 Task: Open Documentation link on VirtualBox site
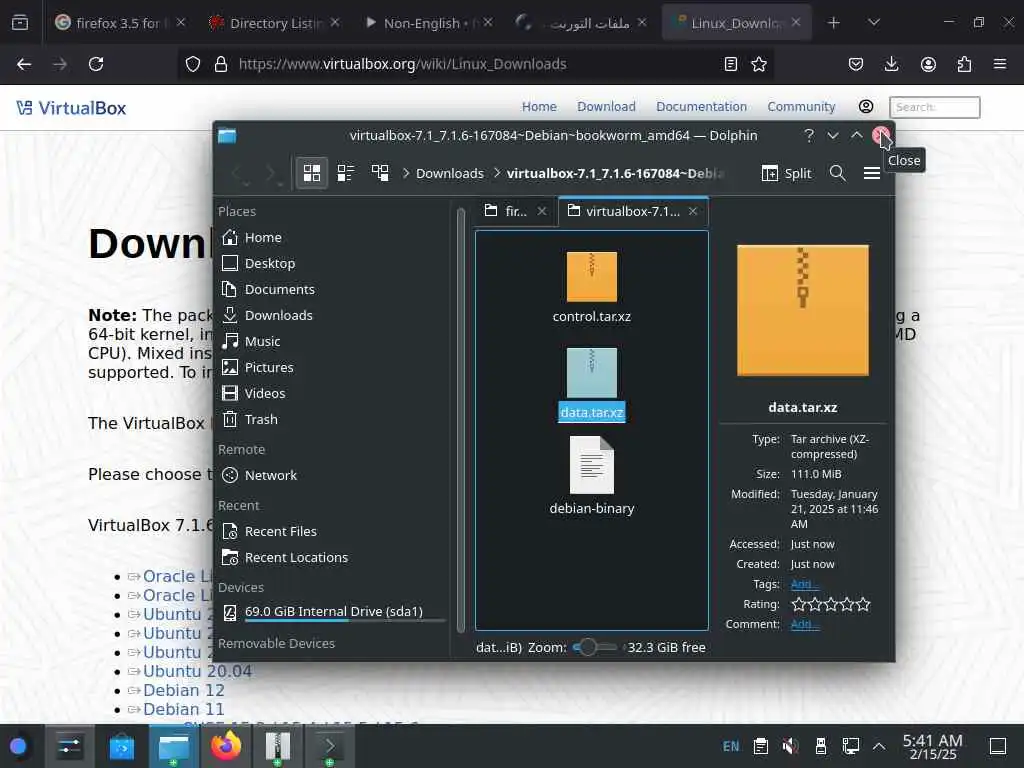coord(701,106)
